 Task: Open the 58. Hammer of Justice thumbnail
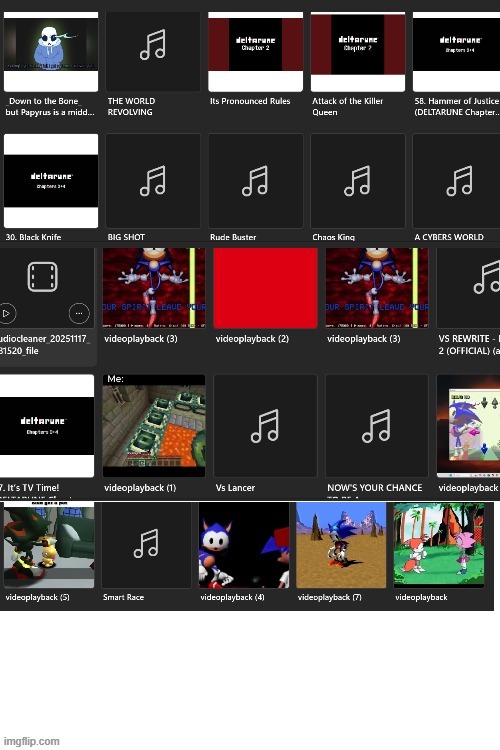pyautogui.click(x=456, y=52)
